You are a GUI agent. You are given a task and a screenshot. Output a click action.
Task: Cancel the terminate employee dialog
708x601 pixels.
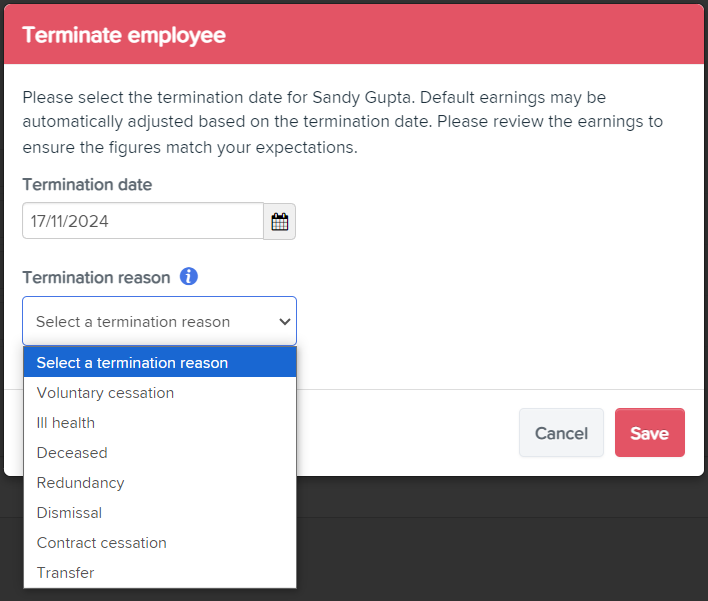(x=561, y=433)
